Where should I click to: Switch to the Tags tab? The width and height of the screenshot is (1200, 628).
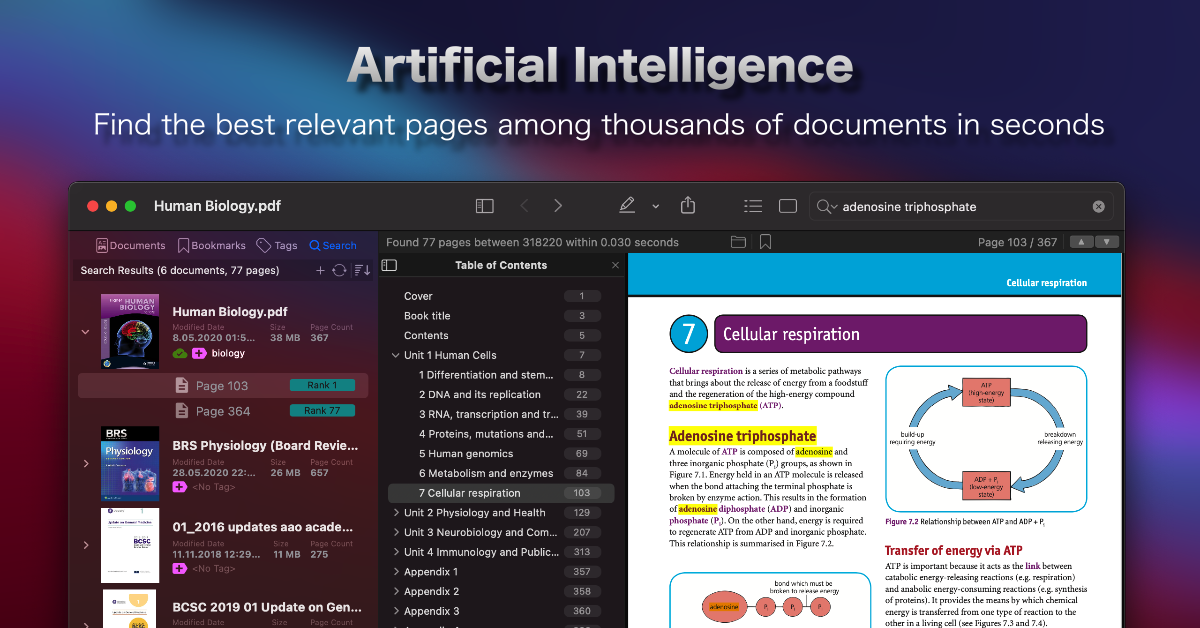tap(277, 245)
